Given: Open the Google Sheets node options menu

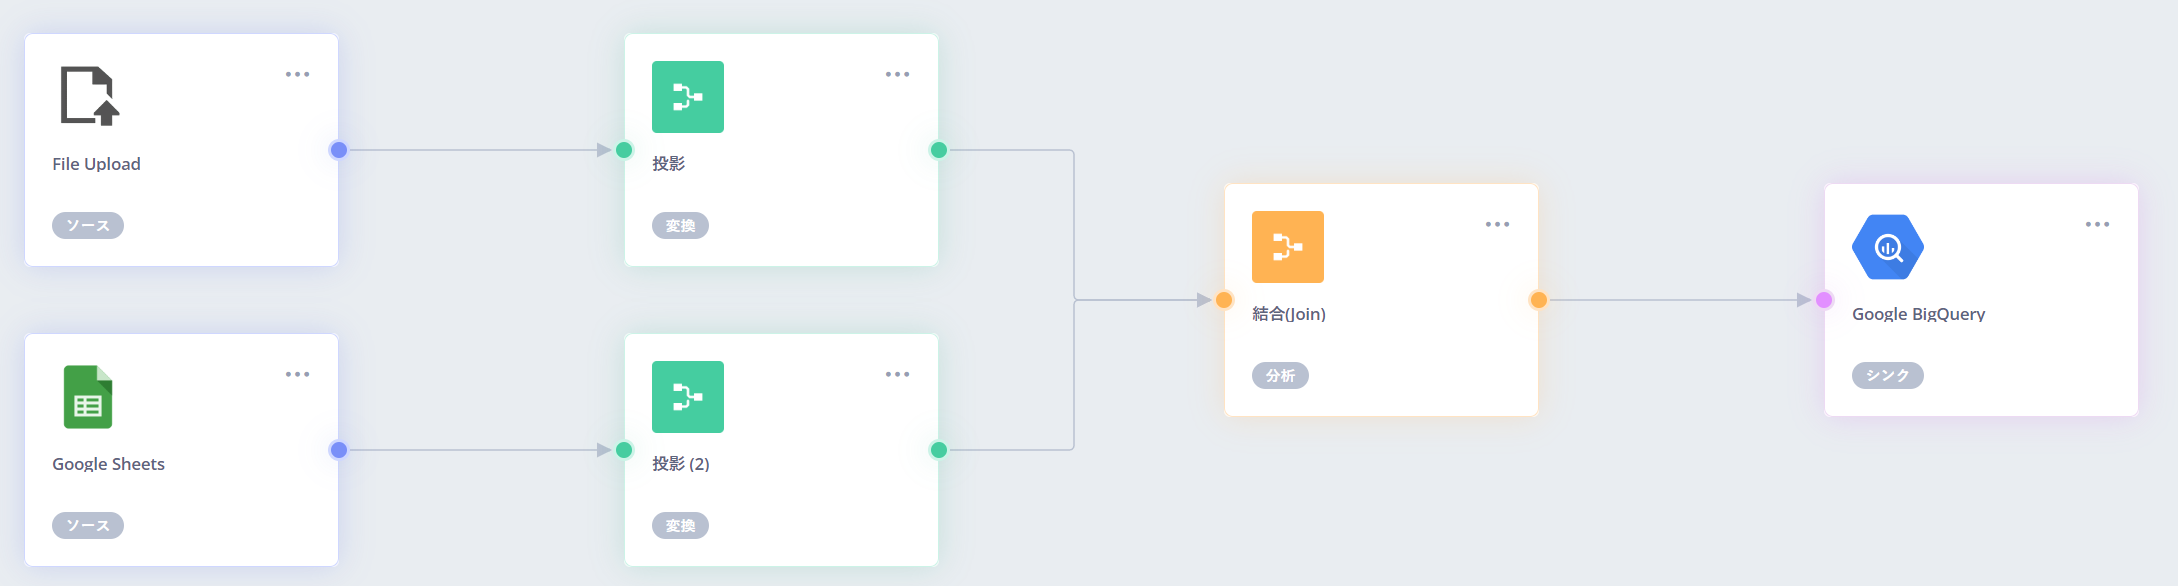Looking at the screenshot, I should (x=297, y=375).
